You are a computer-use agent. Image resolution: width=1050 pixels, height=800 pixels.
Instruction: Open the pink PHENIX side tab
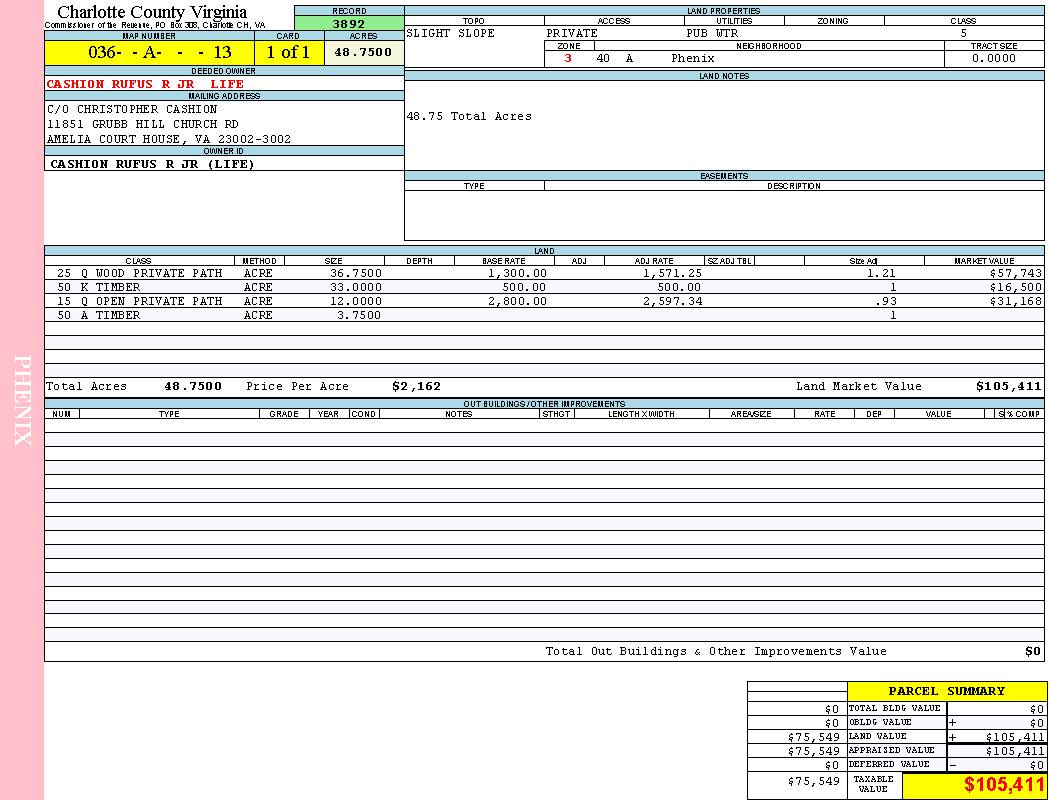[22, 400]
